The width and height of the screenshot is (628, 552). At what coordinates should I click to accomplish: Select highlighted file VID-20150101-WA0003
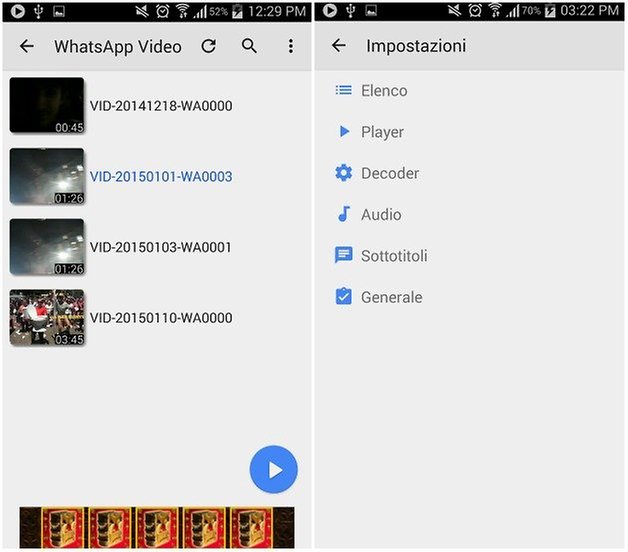click(161, 176)
